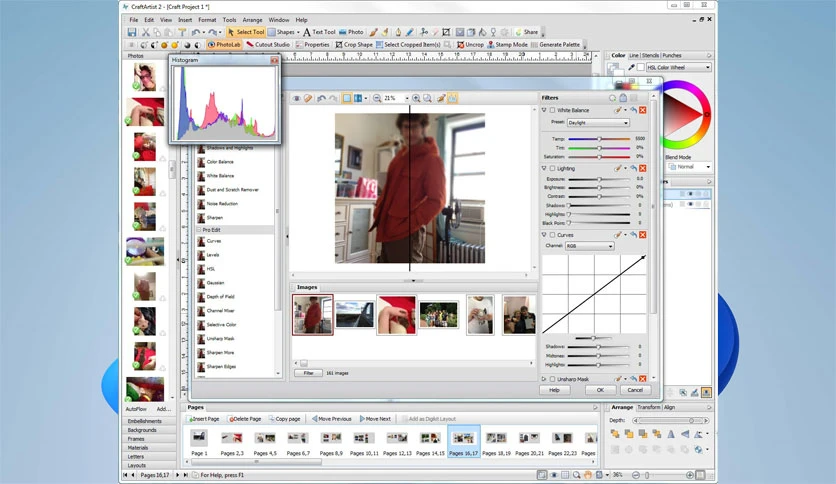
Task: Open the HSL Color Wheel dropdown
Action: pyautogui.click(x=678, y=67)
